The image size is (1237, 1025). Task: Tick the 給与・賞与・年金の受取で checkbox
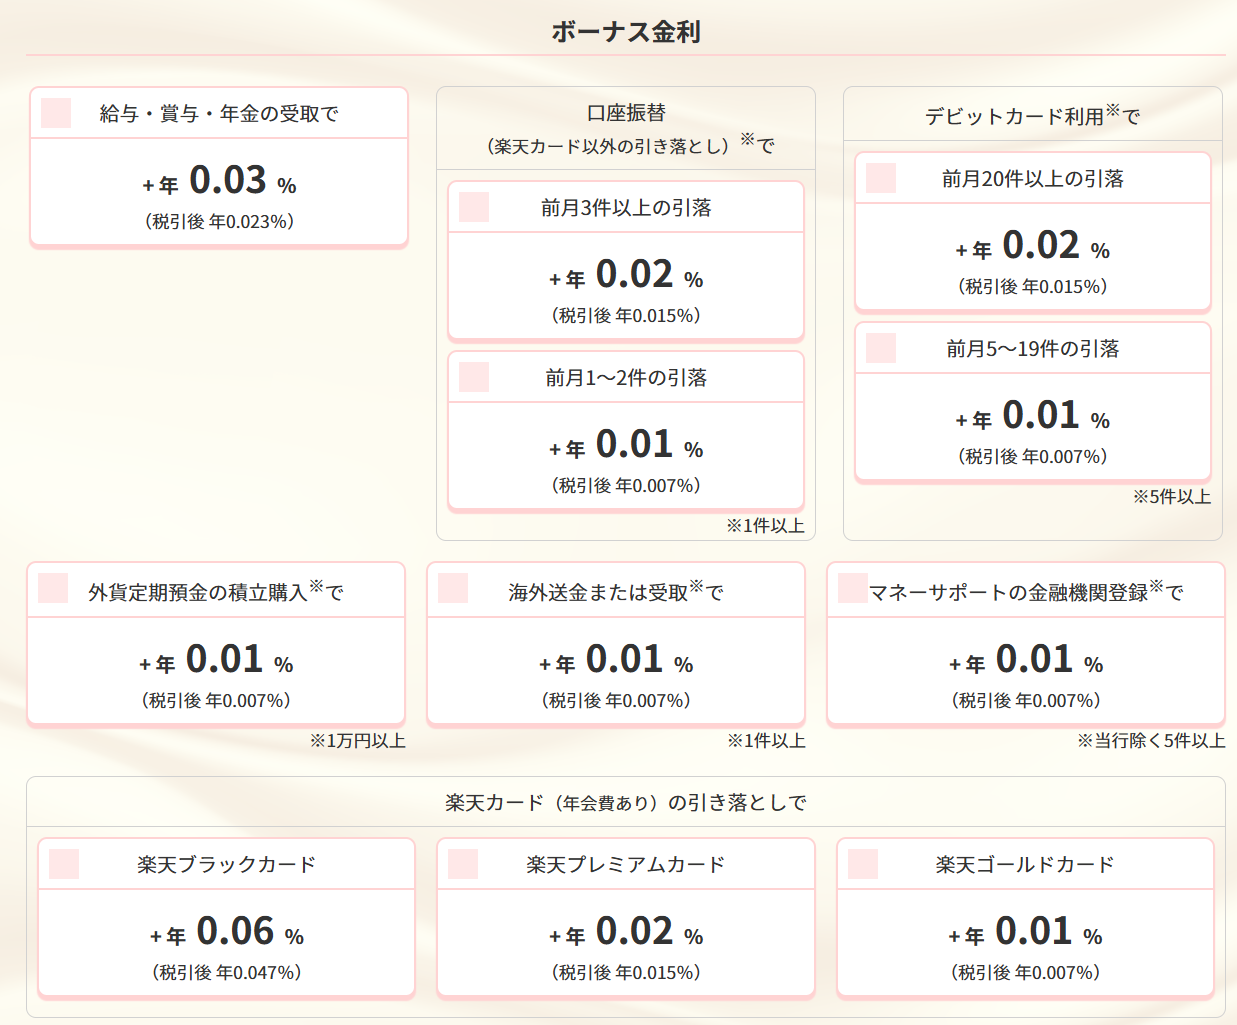pyautogui.click(x=56, y=113)
